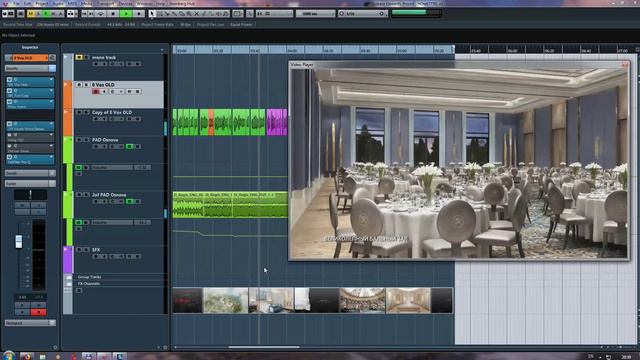Click the Inspector channel volume fader handle
The image size is (640, 360).
(19, 241)
